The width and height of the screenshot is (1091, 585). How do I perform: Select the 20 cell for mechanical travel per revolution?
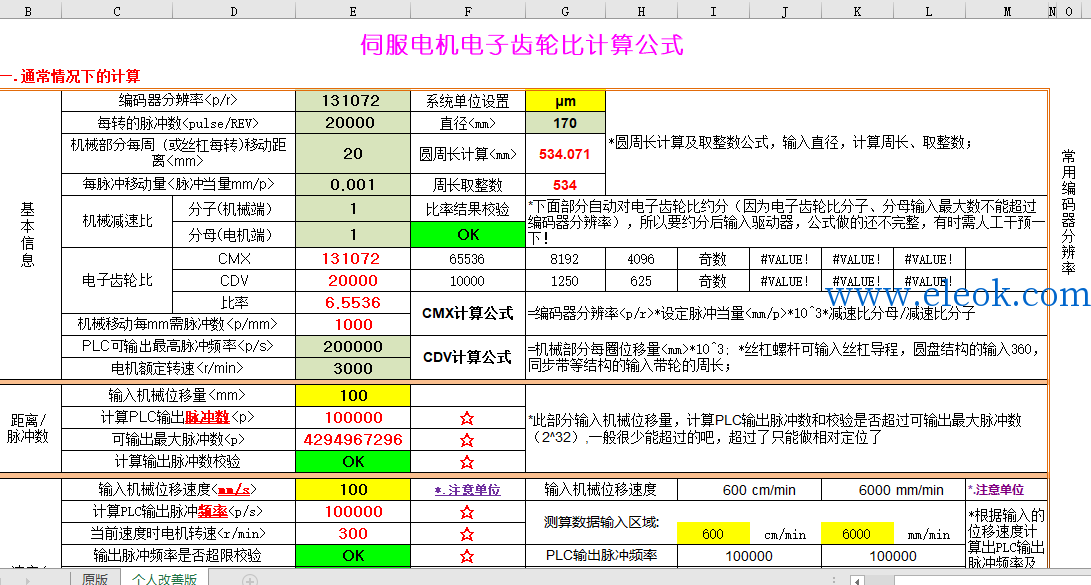point(353,154)
